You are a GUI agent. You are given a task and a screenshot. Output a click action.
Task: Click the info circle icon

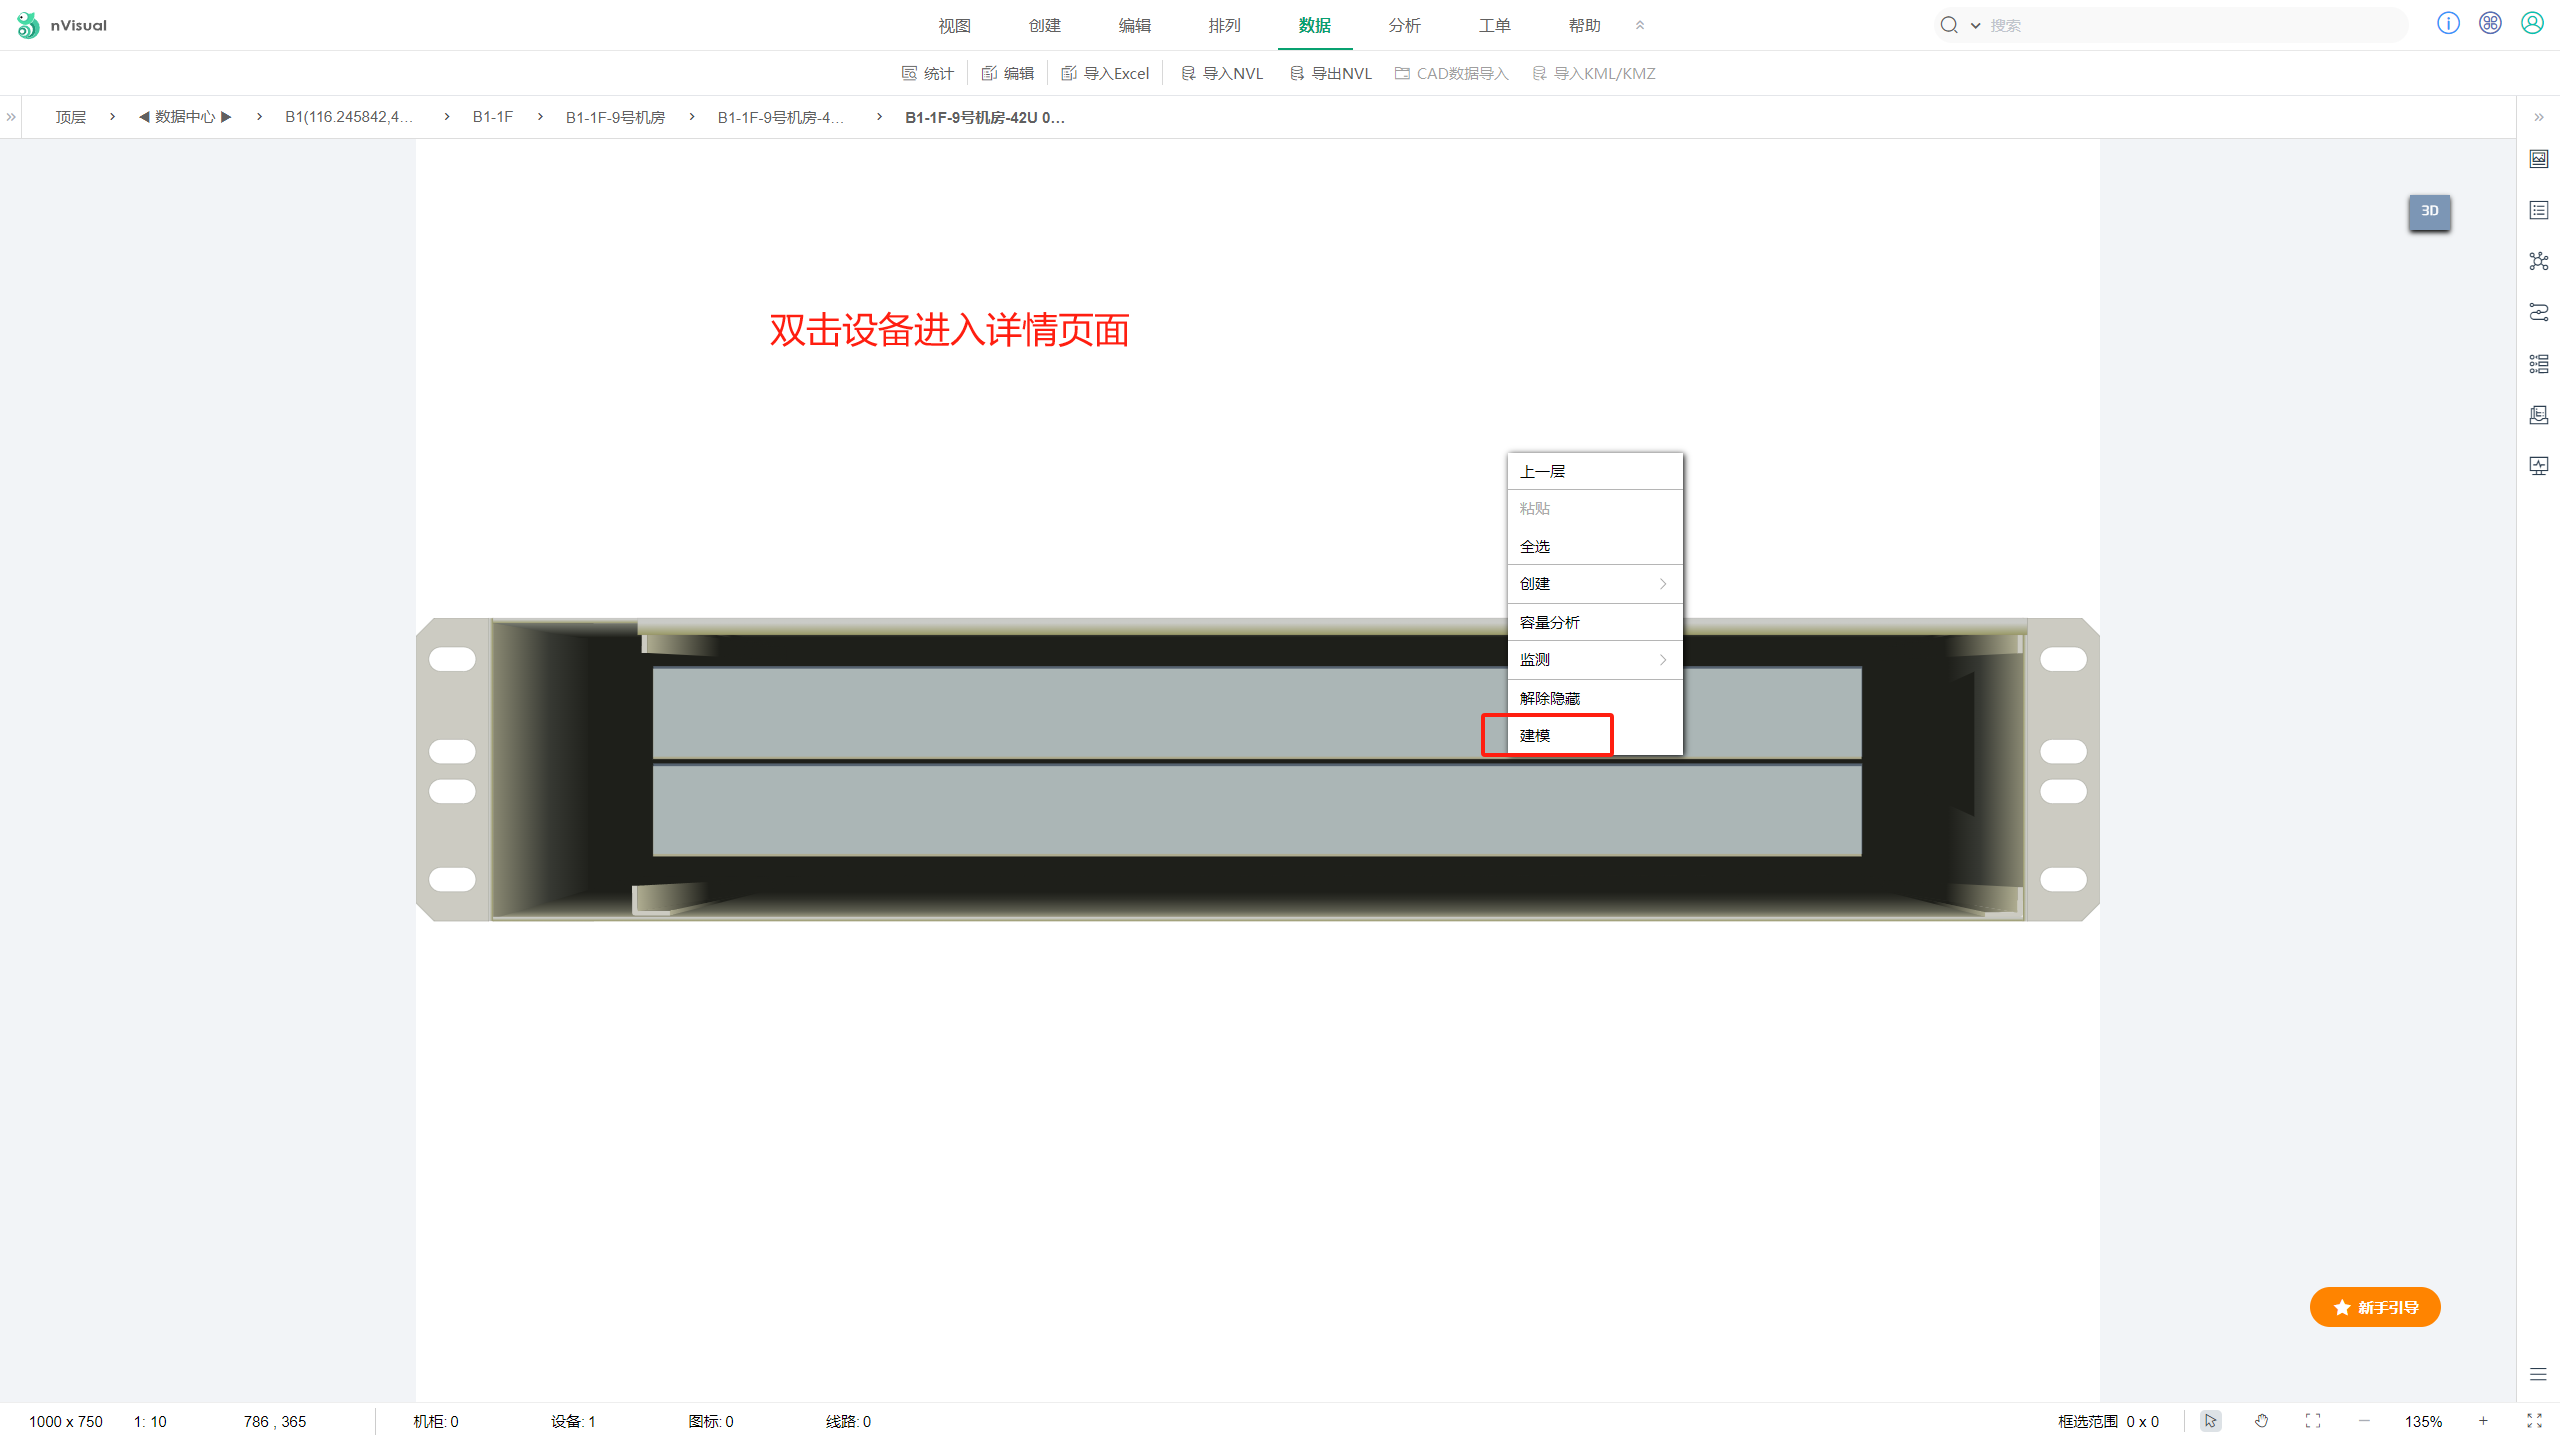point(2448,24)
